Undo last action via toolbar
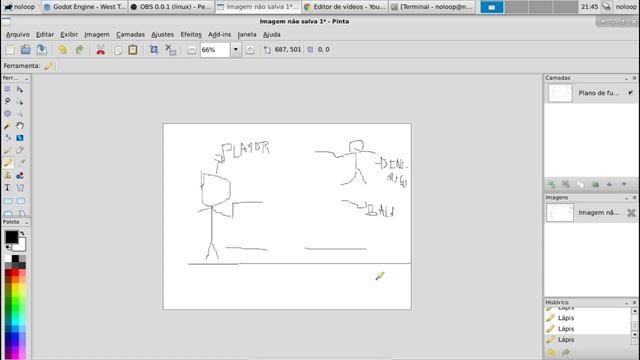 (x=62, y=50)
